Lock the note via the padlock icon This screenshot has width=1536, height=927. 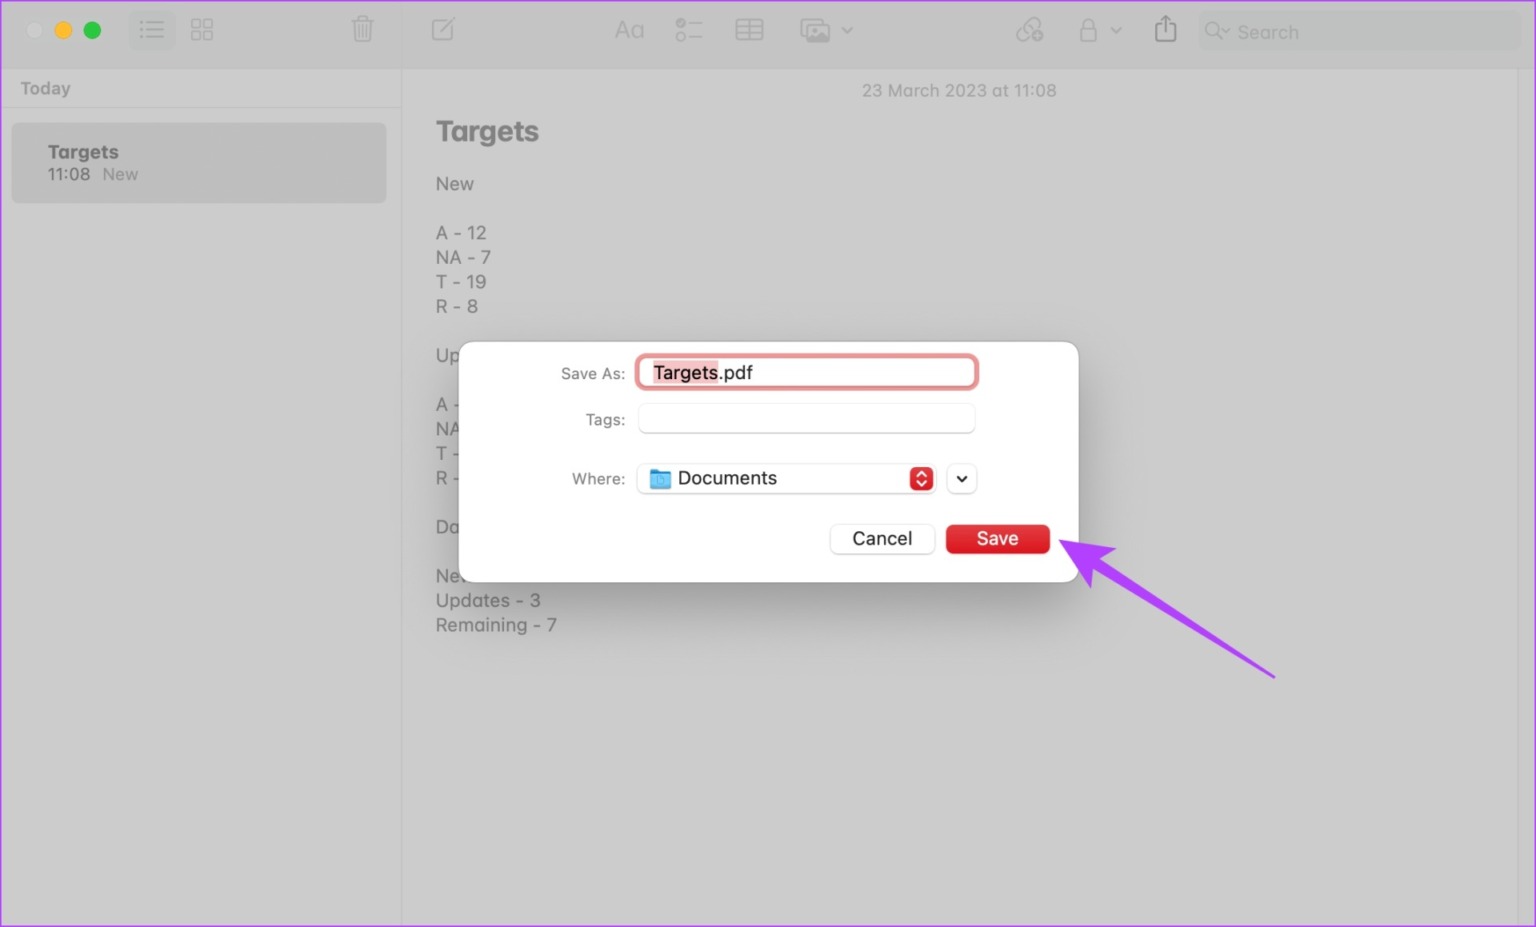[1090, 29]
